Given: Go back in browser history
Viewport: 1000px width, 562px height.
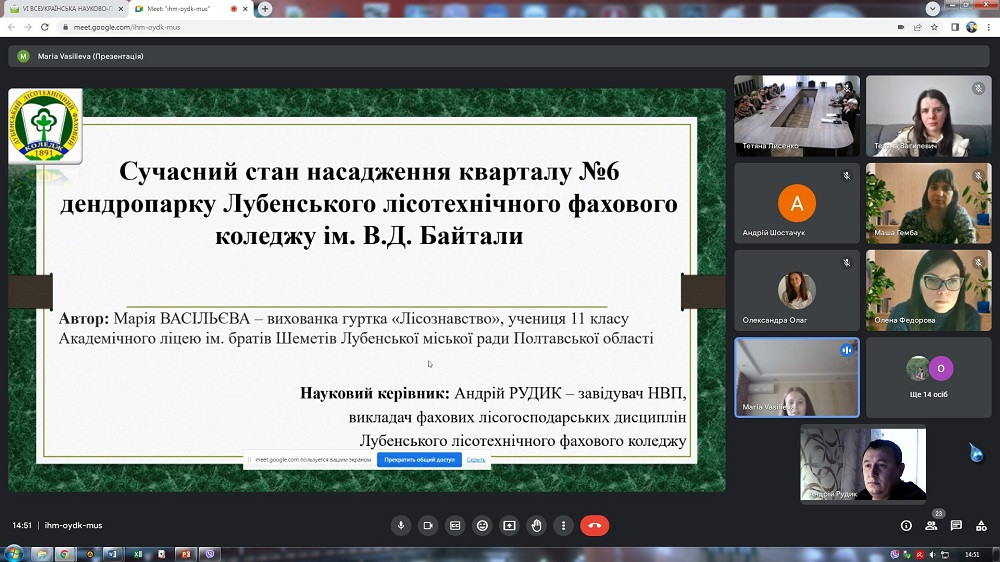Looking at the screenshot, I should pyautogui.click(x=11, y=27).
